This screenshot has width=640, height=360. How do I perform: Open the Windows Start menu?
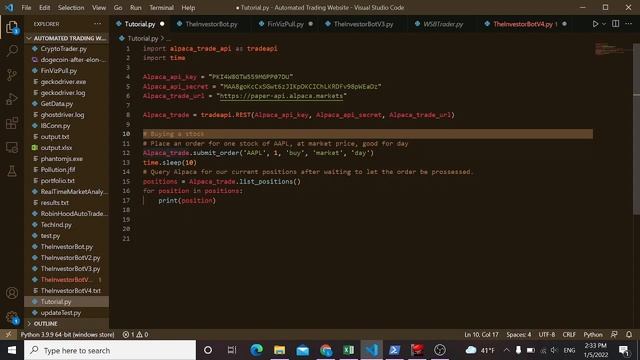12,350
